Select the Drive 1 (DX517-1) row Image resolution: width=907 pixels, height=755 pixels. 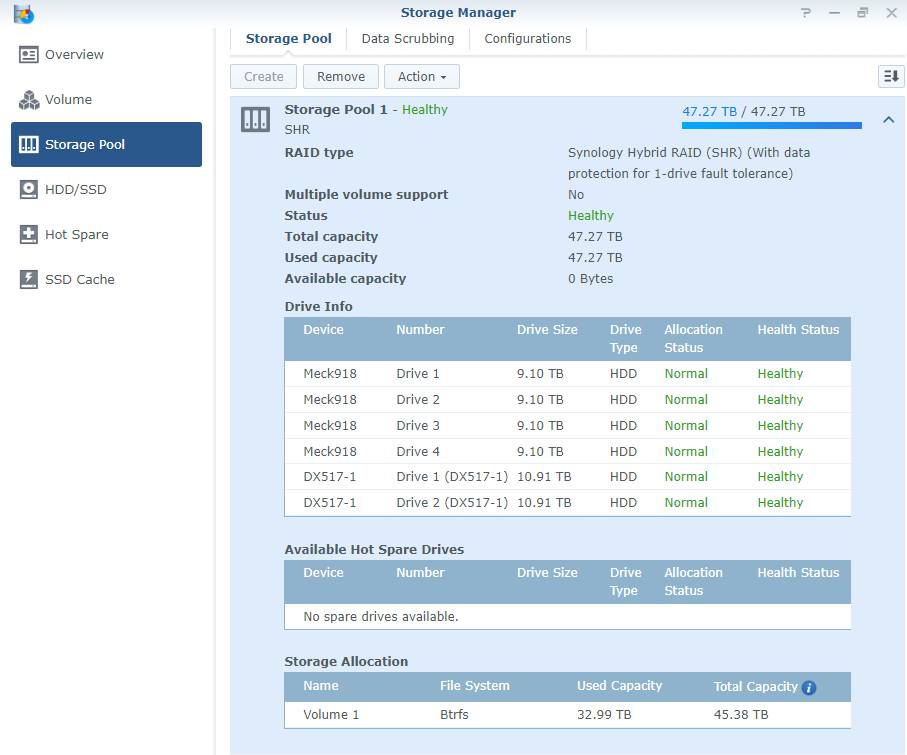pyautogui.click(x=567, y=477)
